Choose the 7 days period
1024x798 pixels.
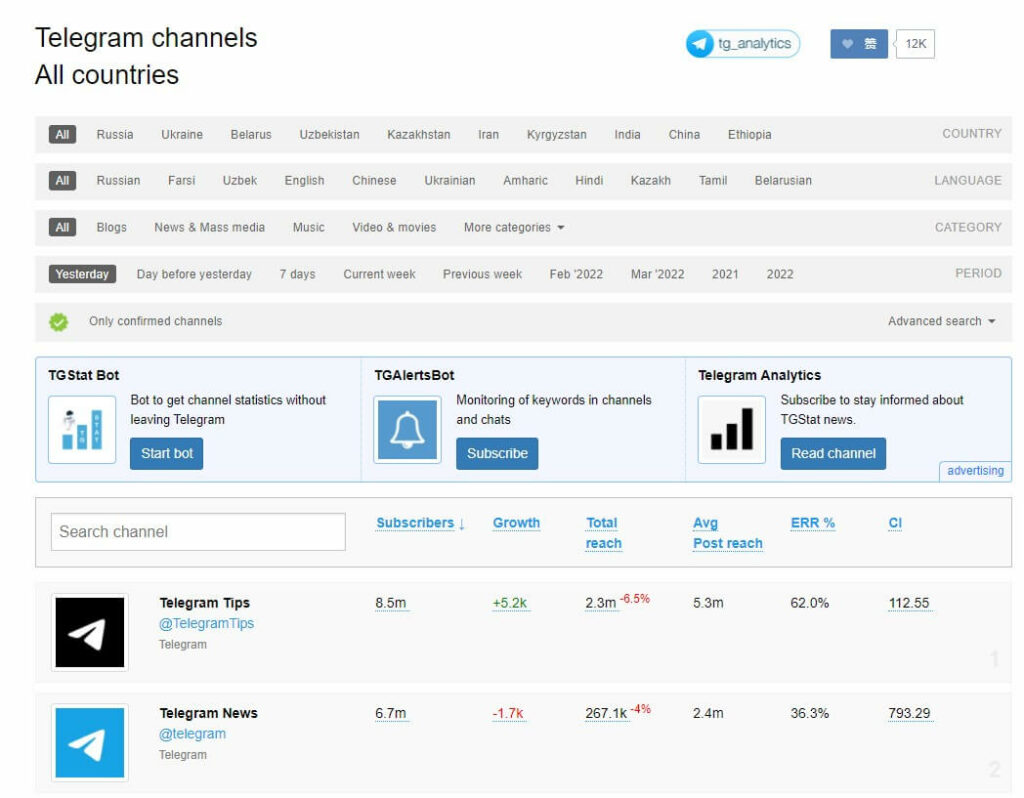coord(297,274)
